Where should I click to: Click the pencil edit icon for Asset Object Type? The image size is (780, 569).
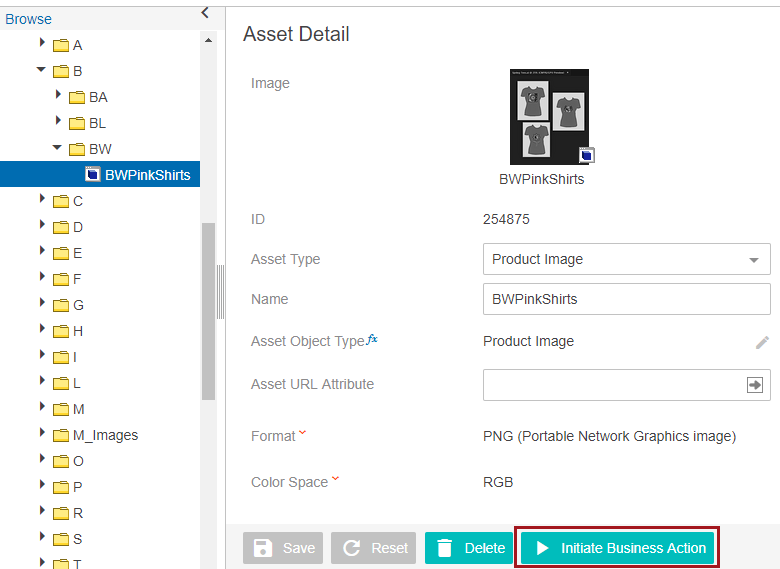coord(762,342)
